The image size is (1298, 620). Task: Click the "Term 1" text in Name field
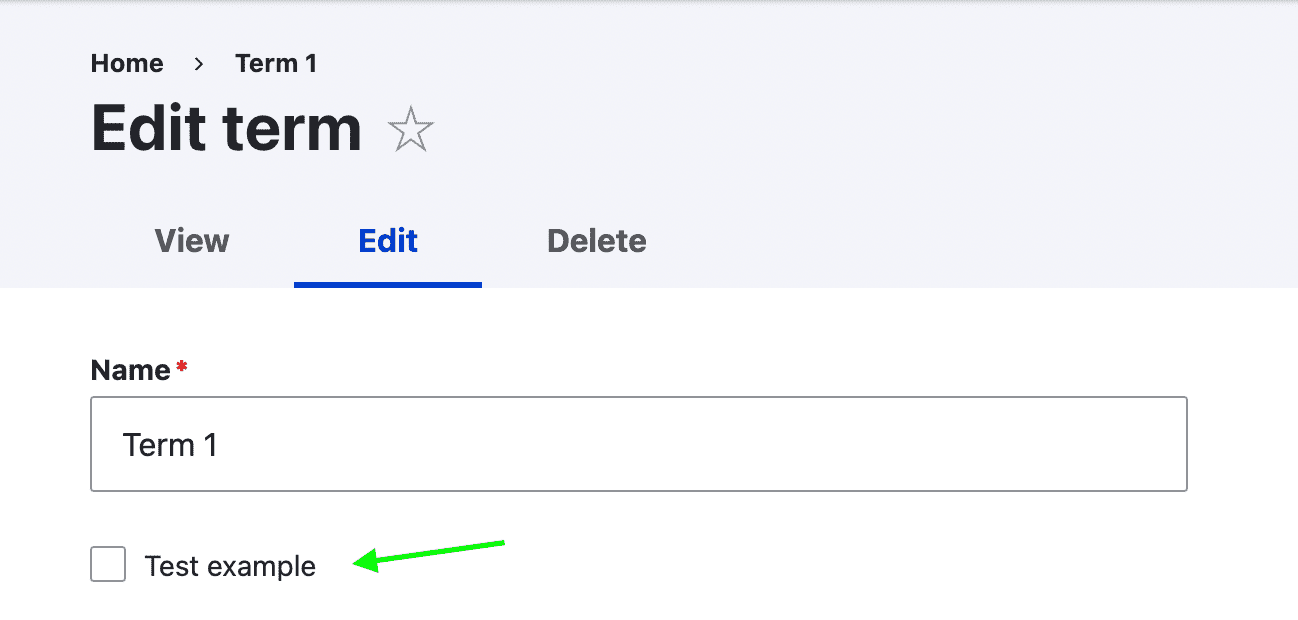170,445
